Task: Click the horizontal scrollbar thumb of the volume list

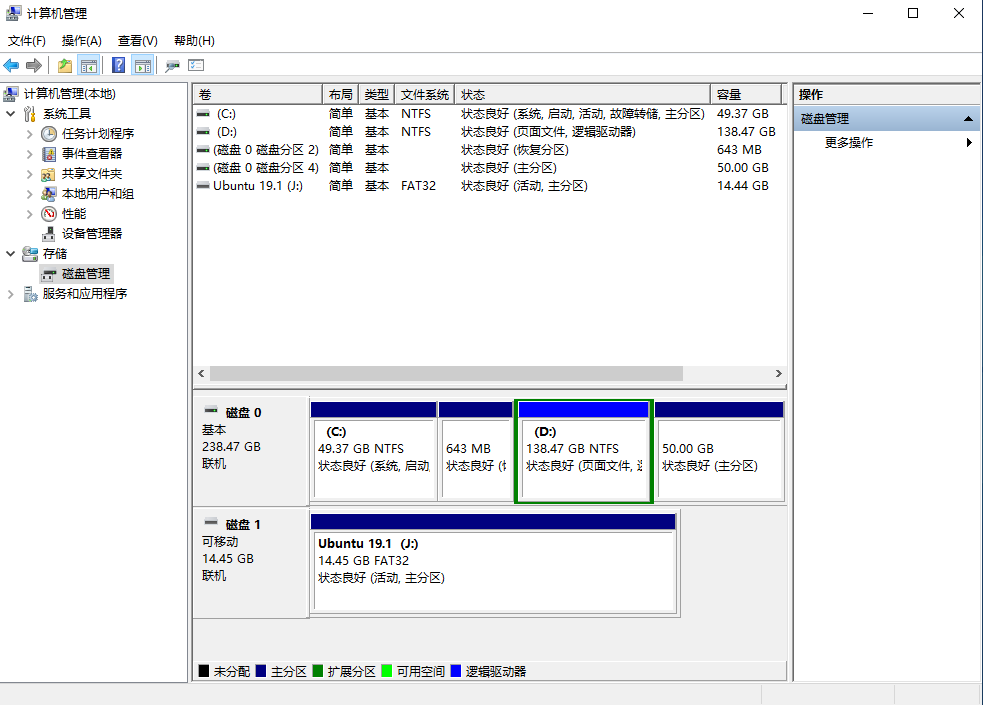Action: click(x=446, y=373)
